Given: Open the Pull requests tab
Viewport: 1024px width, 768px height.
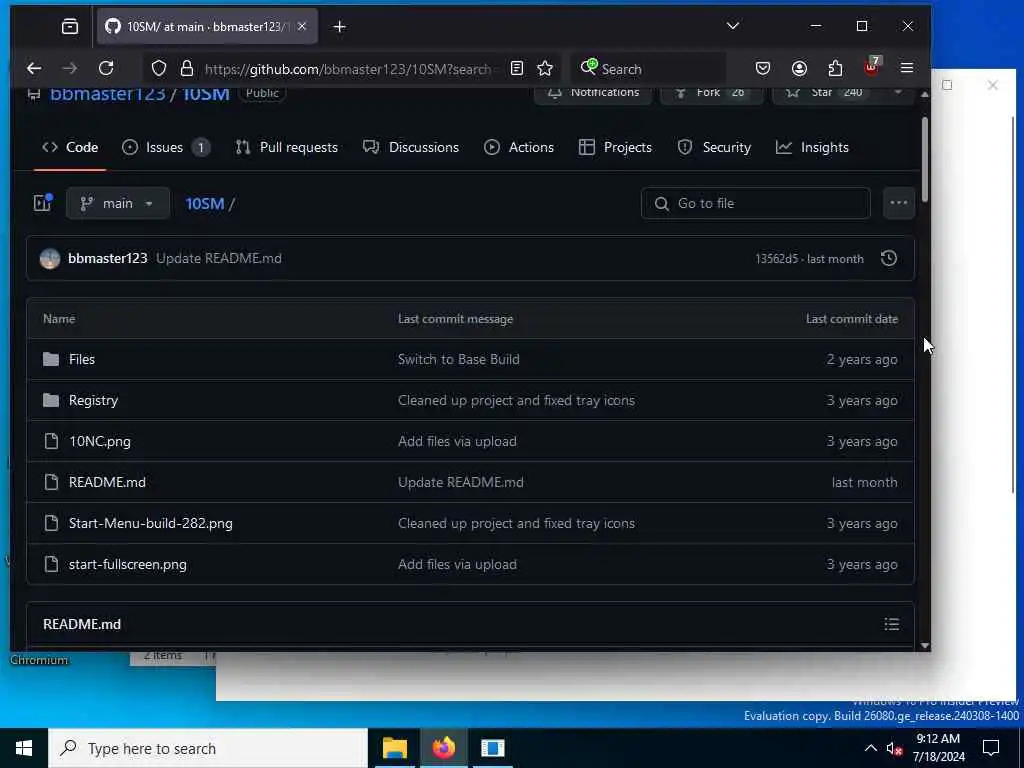Looking at the screenshot, I should [287, 148].
